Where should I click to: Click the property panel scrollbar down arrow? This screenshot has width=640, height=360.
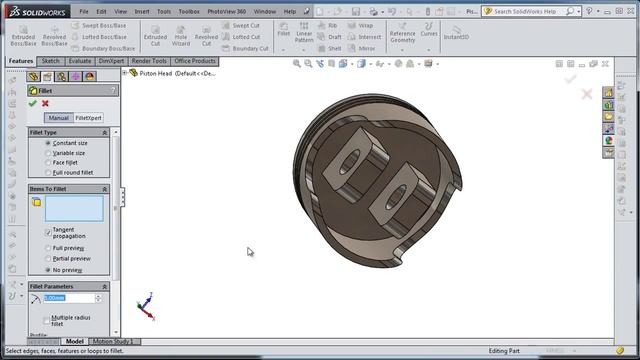[116, 332]
